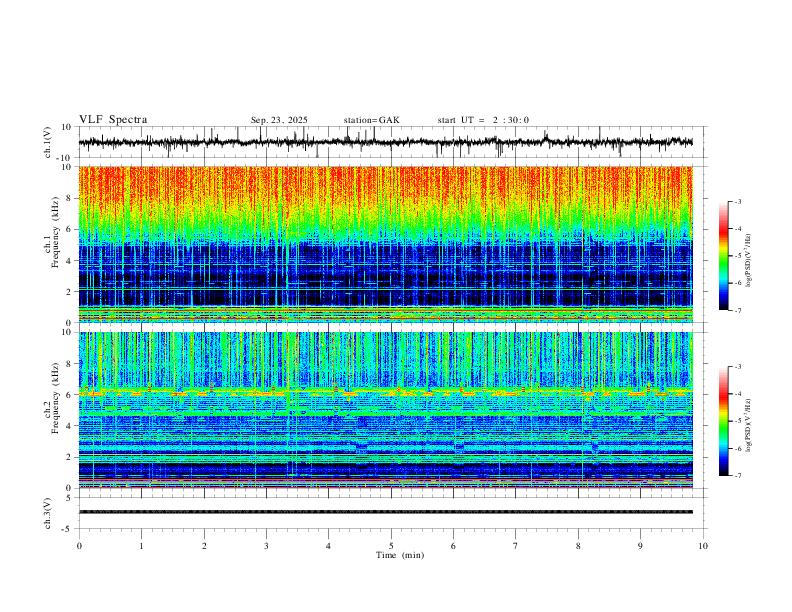Click the upper PSD color scale bar
This screenshot has width=792, height=612.
pyautogui.click(x=723, y=256)
